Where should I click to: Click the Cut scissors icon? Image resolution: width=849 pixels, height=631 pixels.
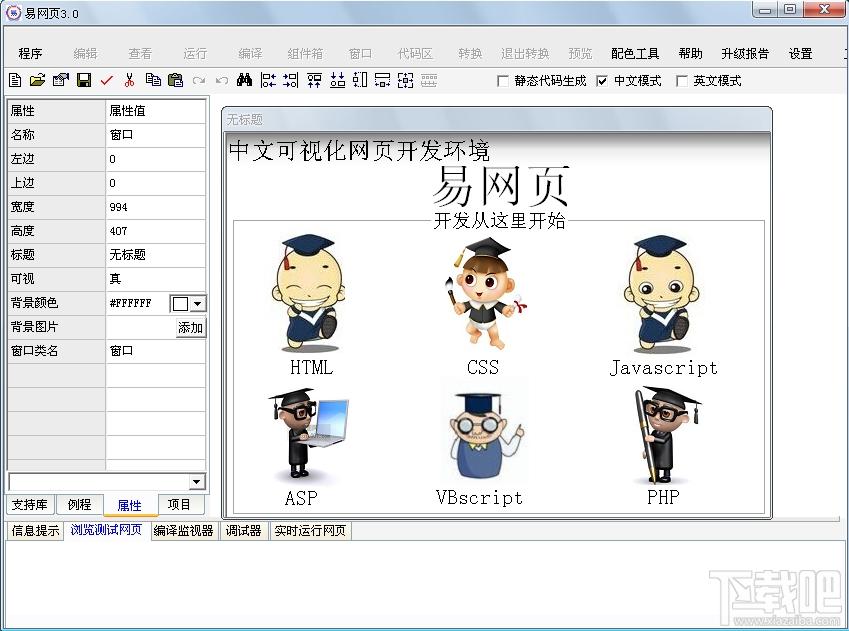click(x=129, y=81)
